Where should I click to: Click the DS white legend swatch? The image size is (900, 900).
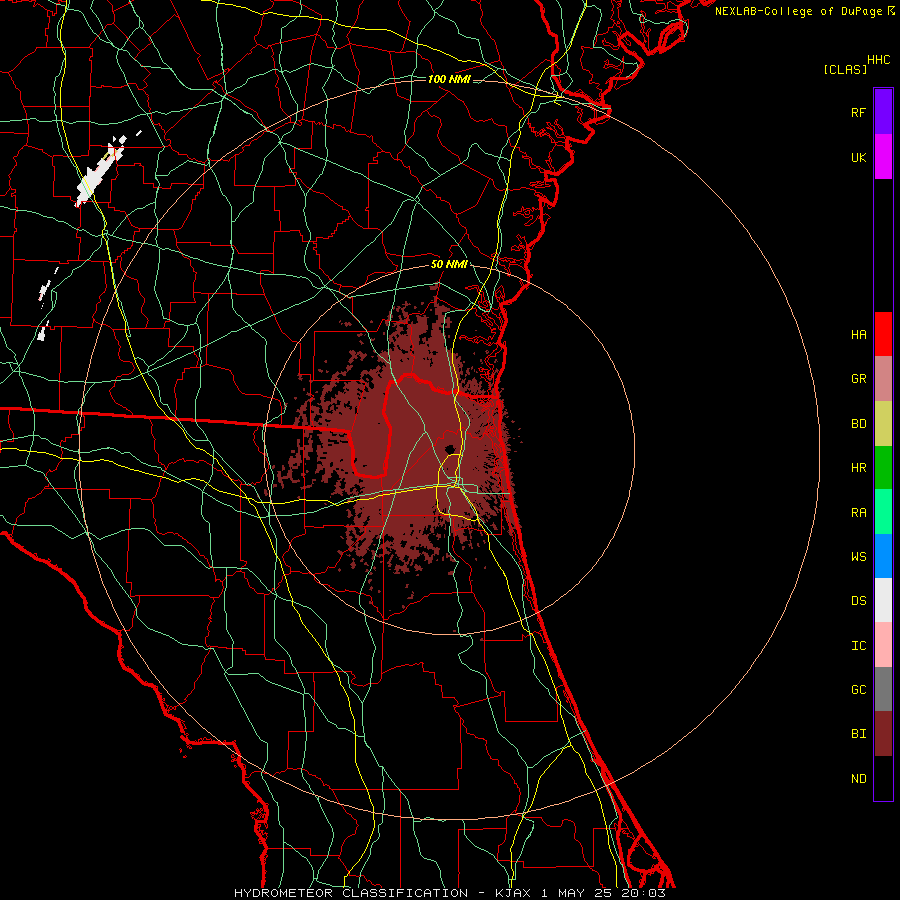point(883,600)
